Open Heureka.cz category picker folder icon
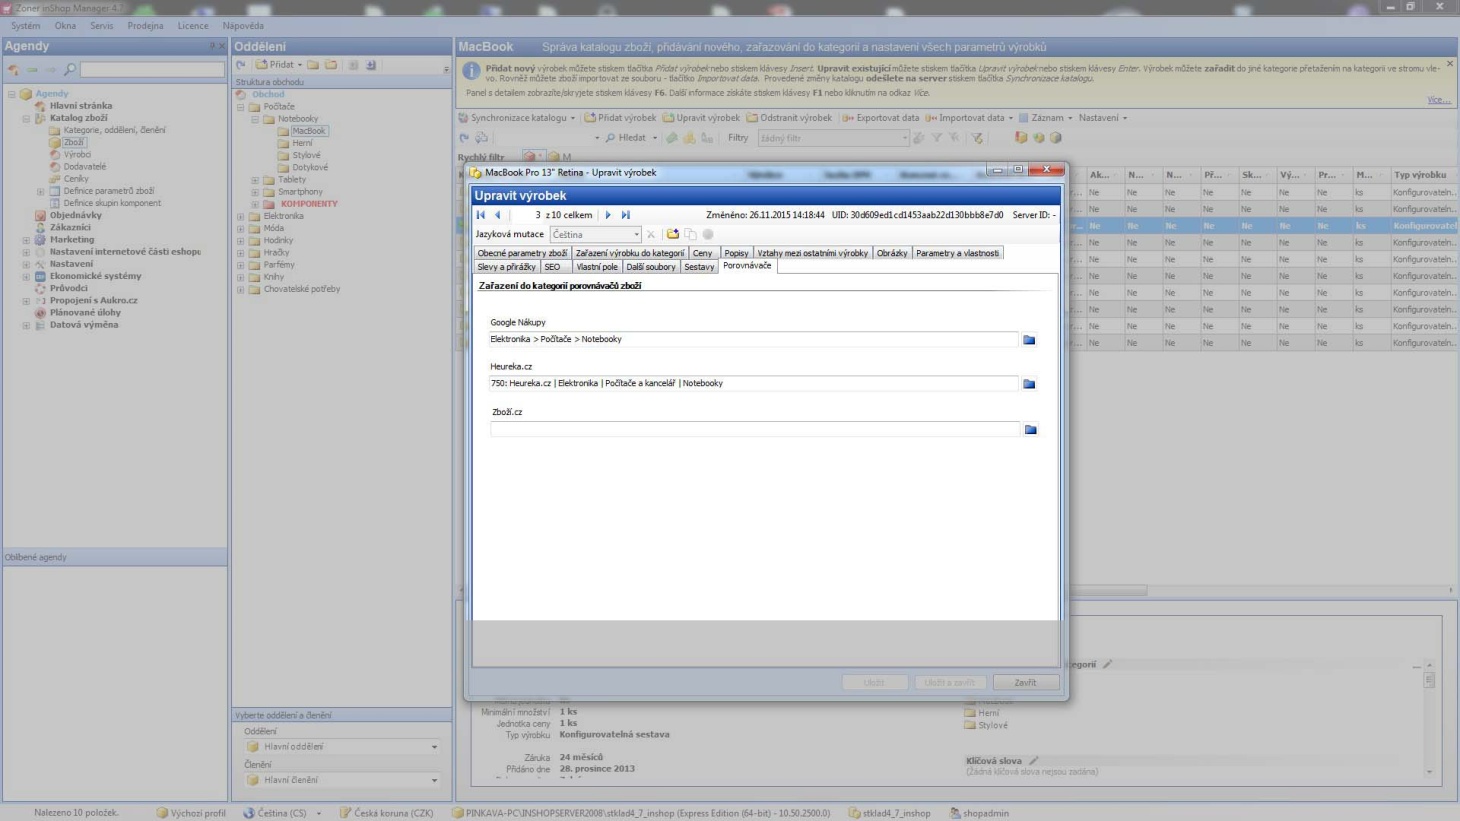This screenshot has height=821, width=1460. point(1029,384)
